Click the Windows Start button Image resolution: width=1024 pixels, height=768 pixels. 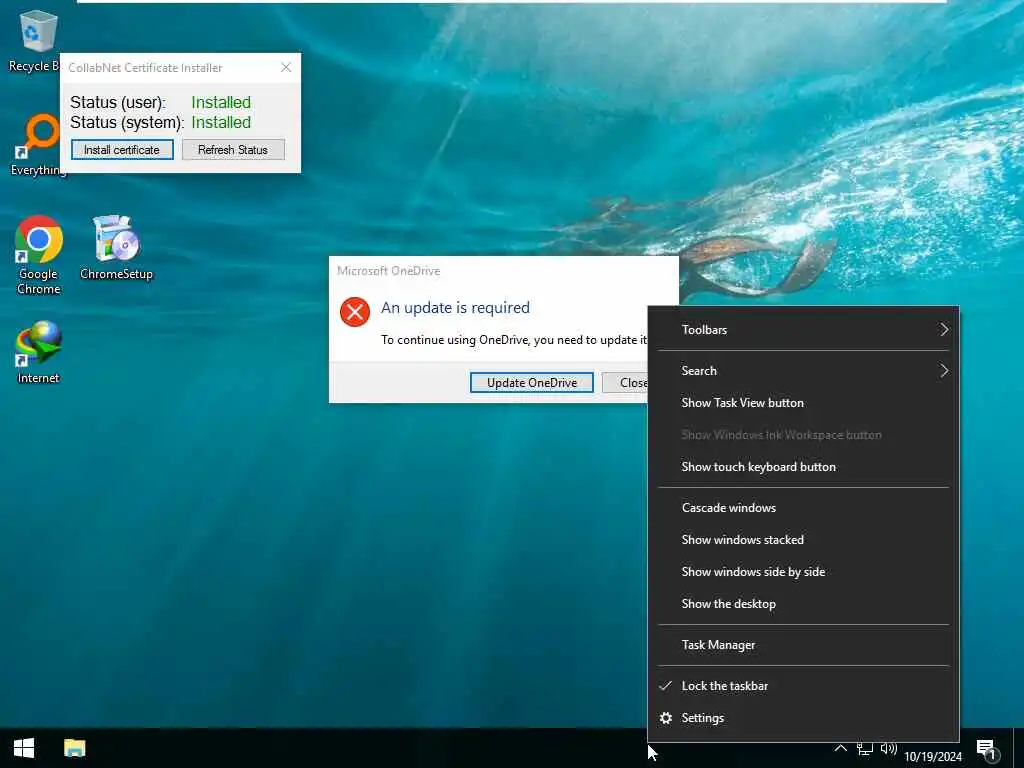[24, 748]
